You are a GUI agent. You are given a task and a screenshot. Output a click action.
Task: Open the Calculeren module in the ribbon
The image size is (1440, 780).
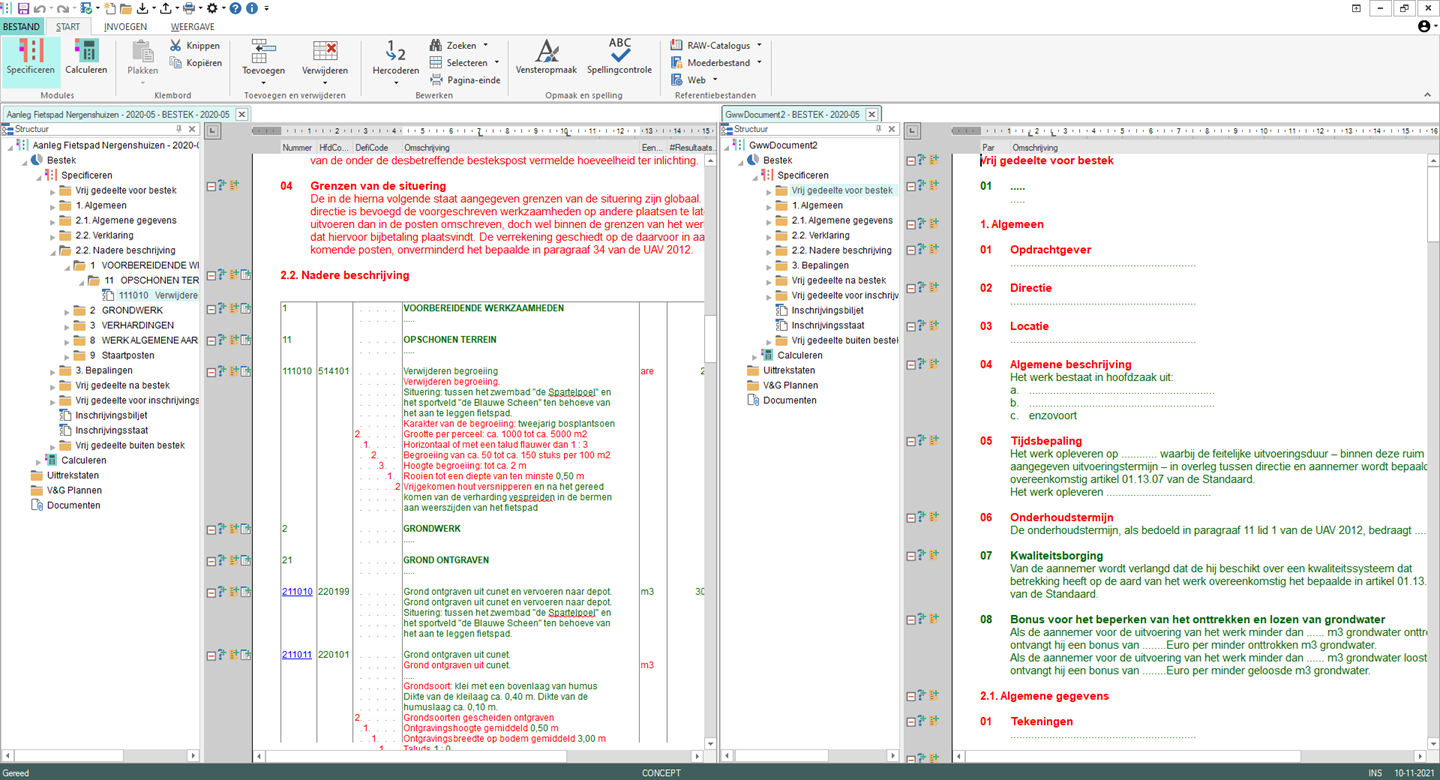[x=86, y=57]
